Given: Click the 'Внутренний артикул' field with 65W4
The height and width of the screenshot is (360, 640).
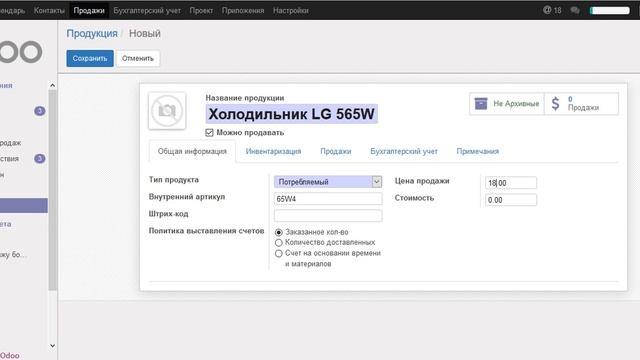Looking at the screenshot, I should [328, 199].
